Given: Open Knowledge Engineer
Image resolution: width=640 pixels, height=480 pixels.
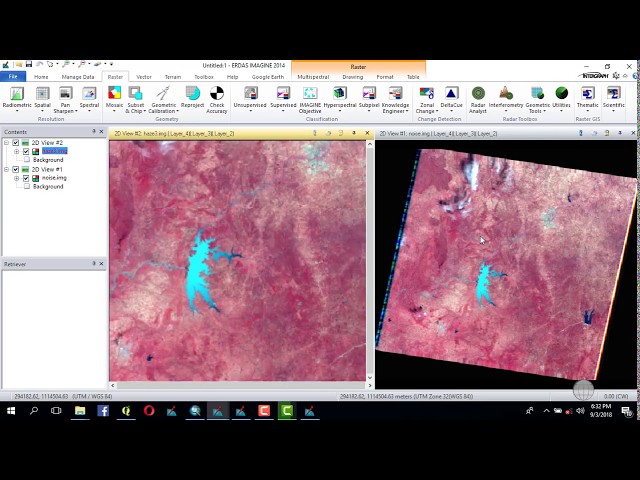Looking at the screenshot, I should (x=395, y=93).
